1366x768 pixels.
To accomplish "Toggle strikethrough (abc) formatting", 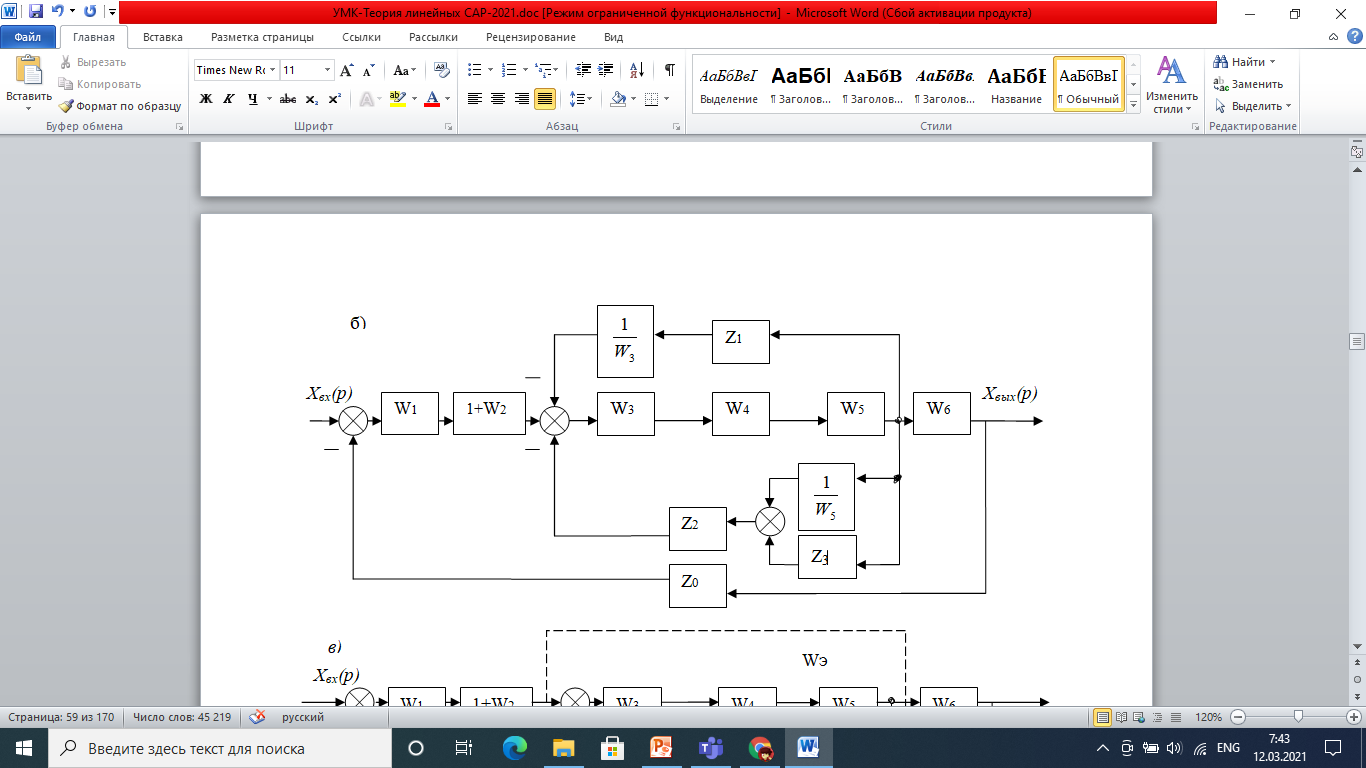I will [x=288, y=99].
